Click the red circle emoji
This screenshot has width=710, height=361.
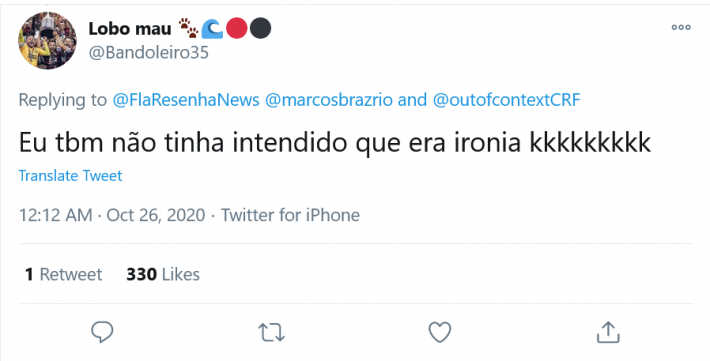(x=236, y=29)
